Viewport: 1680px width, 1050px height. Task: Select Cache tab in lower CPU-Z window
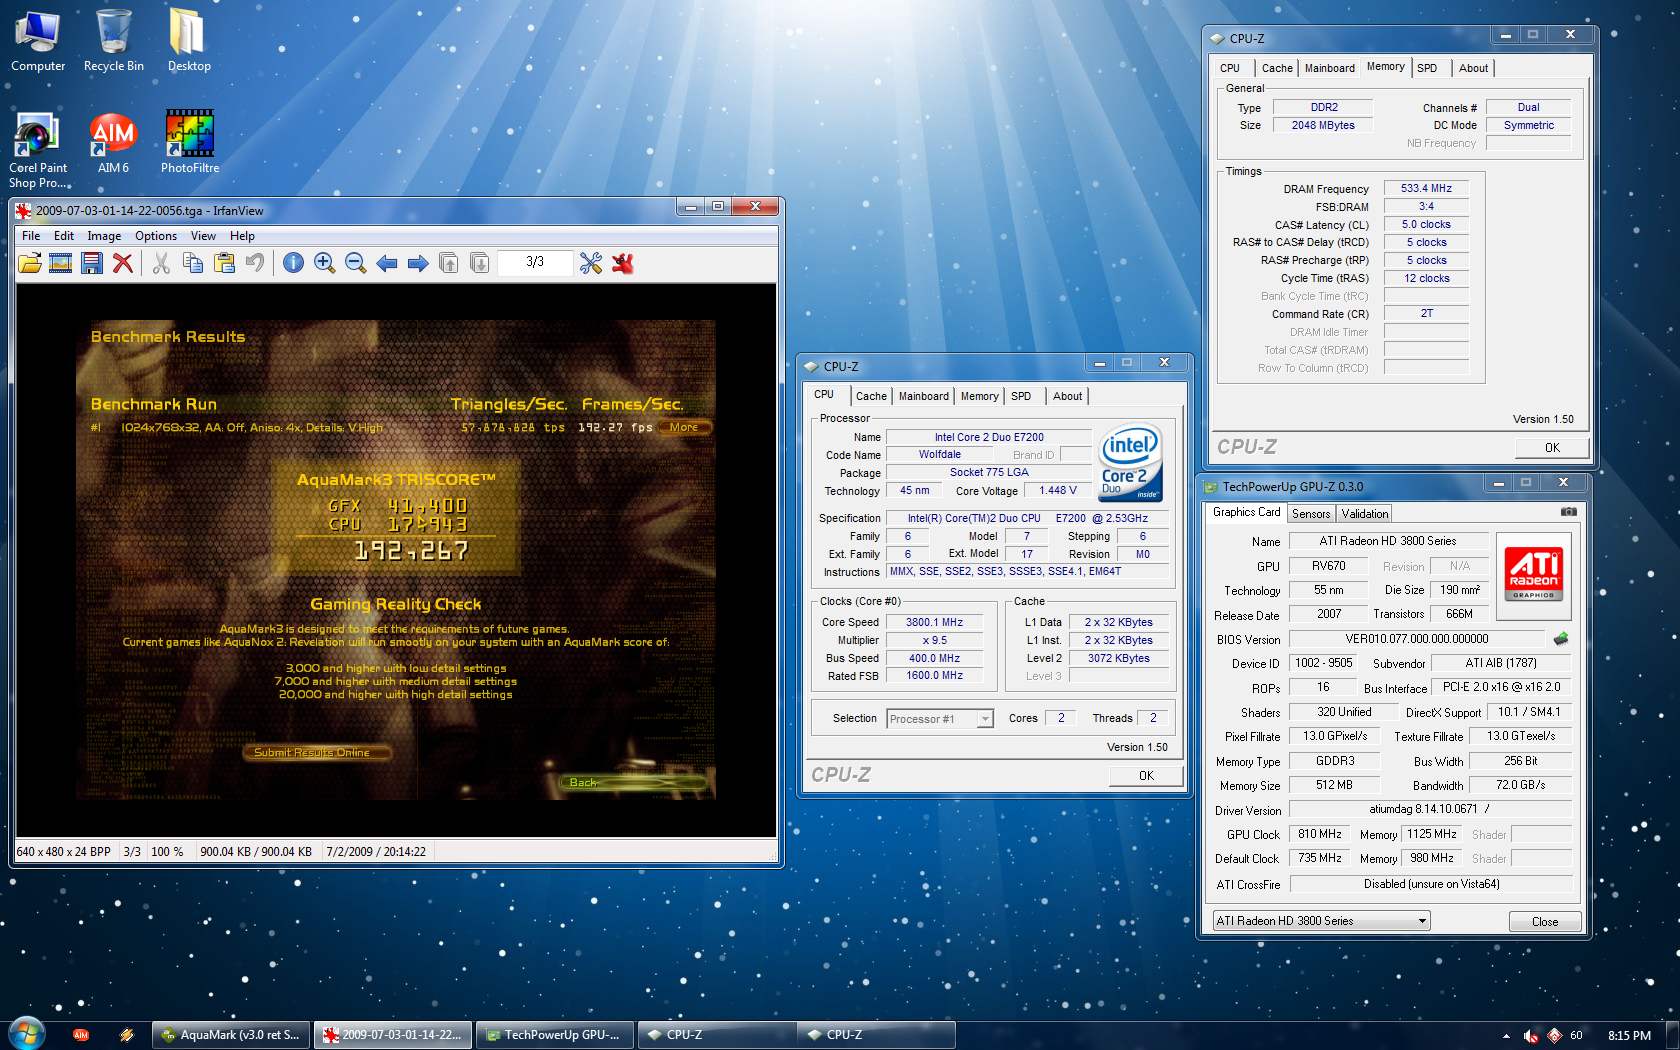pos(871,396)
